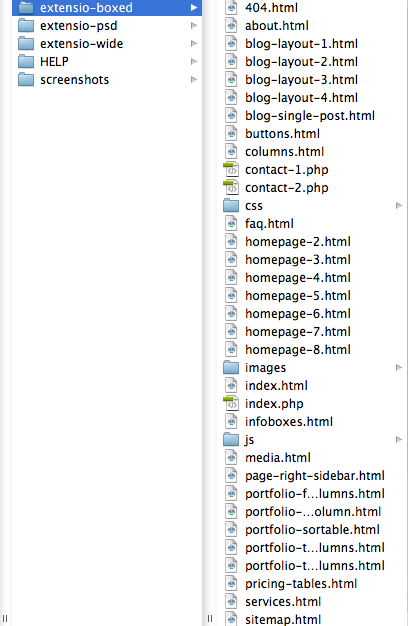Select portfolio-sortable.html file
The width and height of the screenshot is (408, 626).
[312, 530]
